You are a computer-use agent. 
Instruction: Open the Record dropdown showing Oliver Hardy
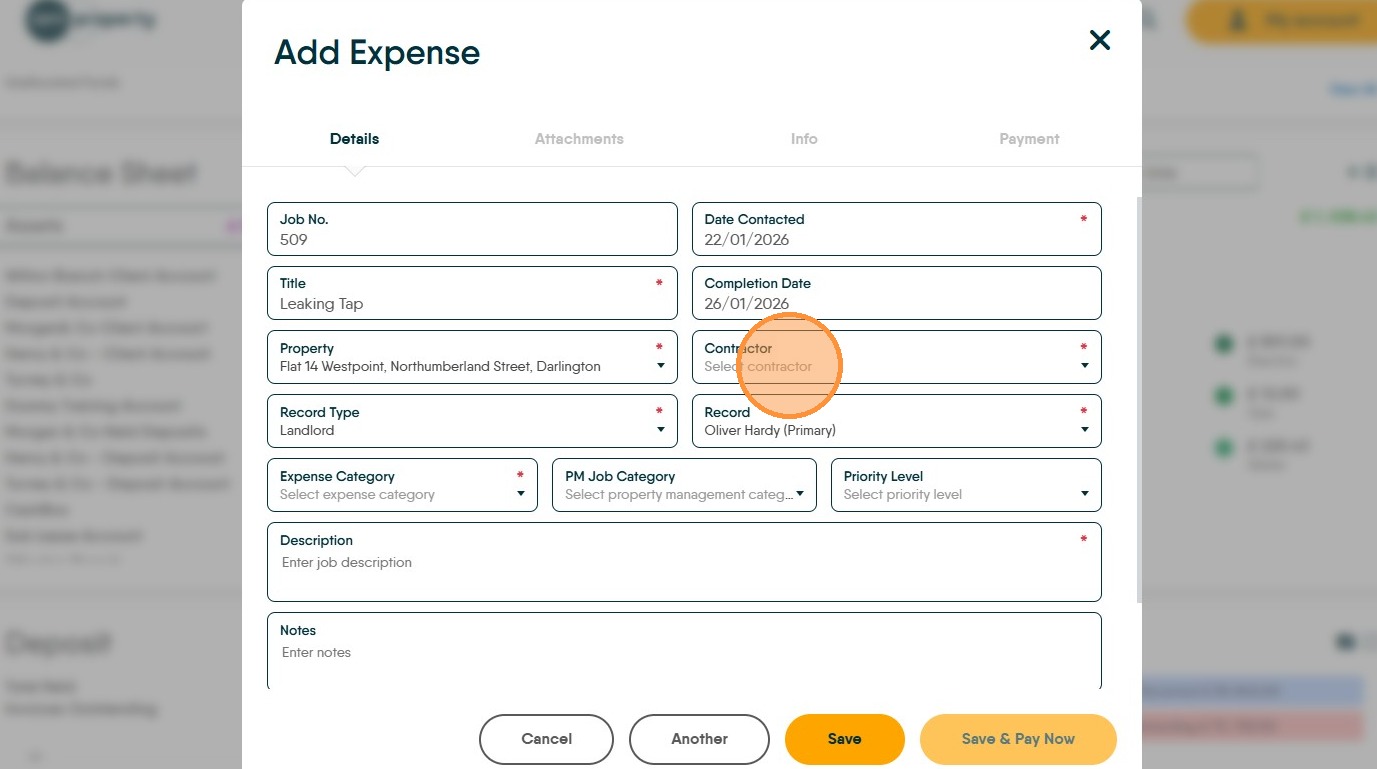click(895, 430)
